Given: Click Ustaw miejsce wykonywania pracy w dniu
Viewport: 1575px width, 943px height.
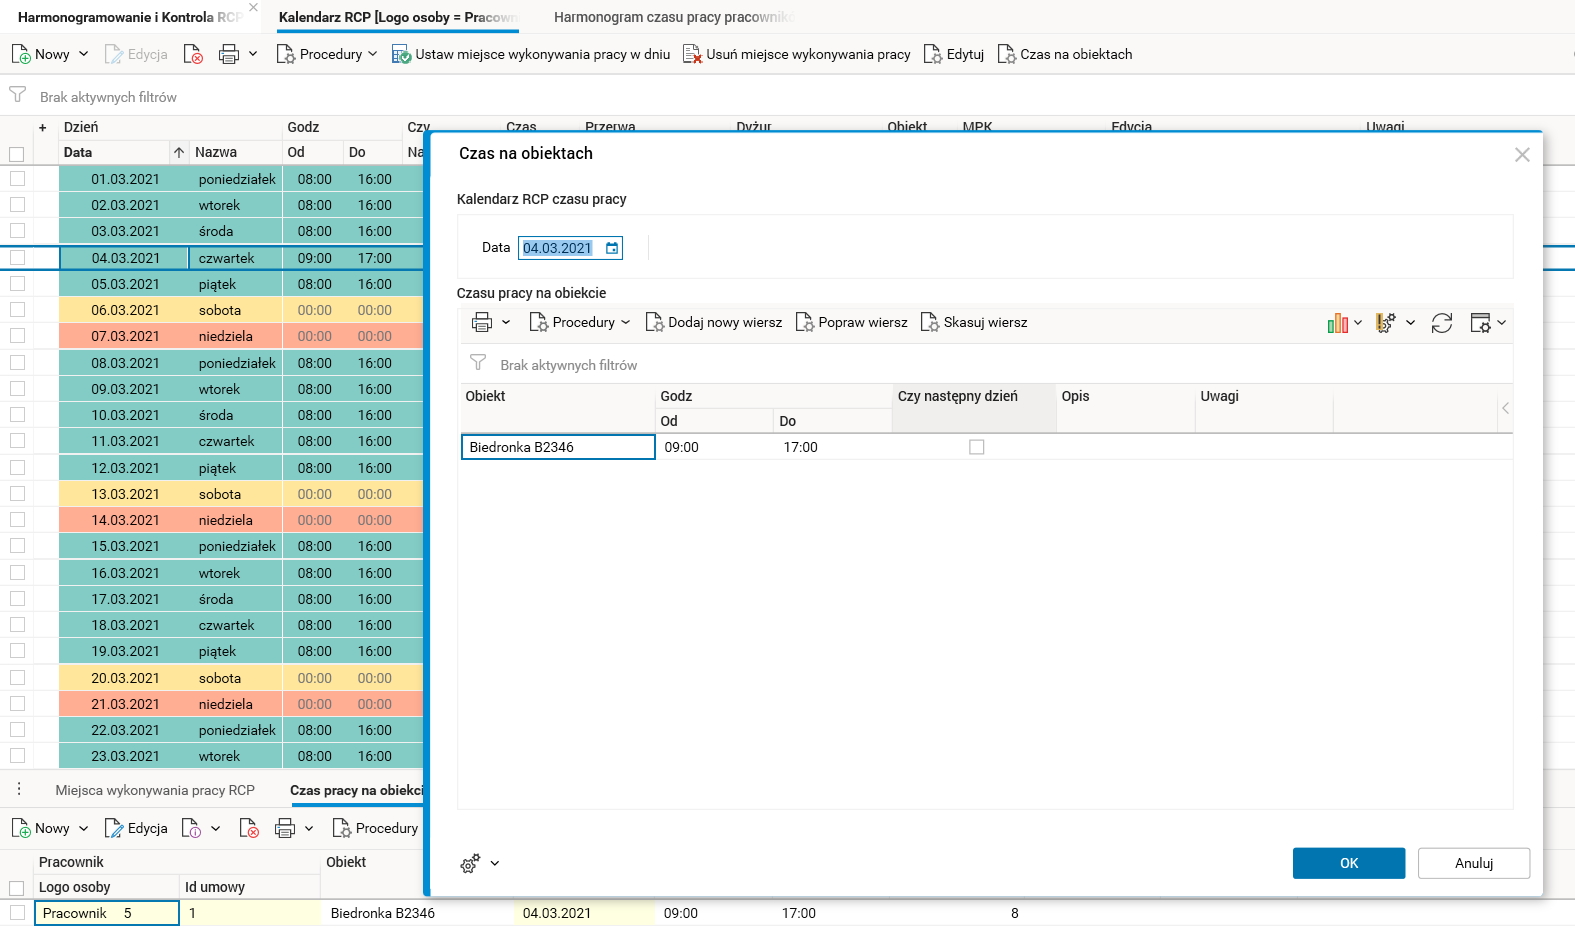Looking at the screenshot, I should click(x=531, y=54).
